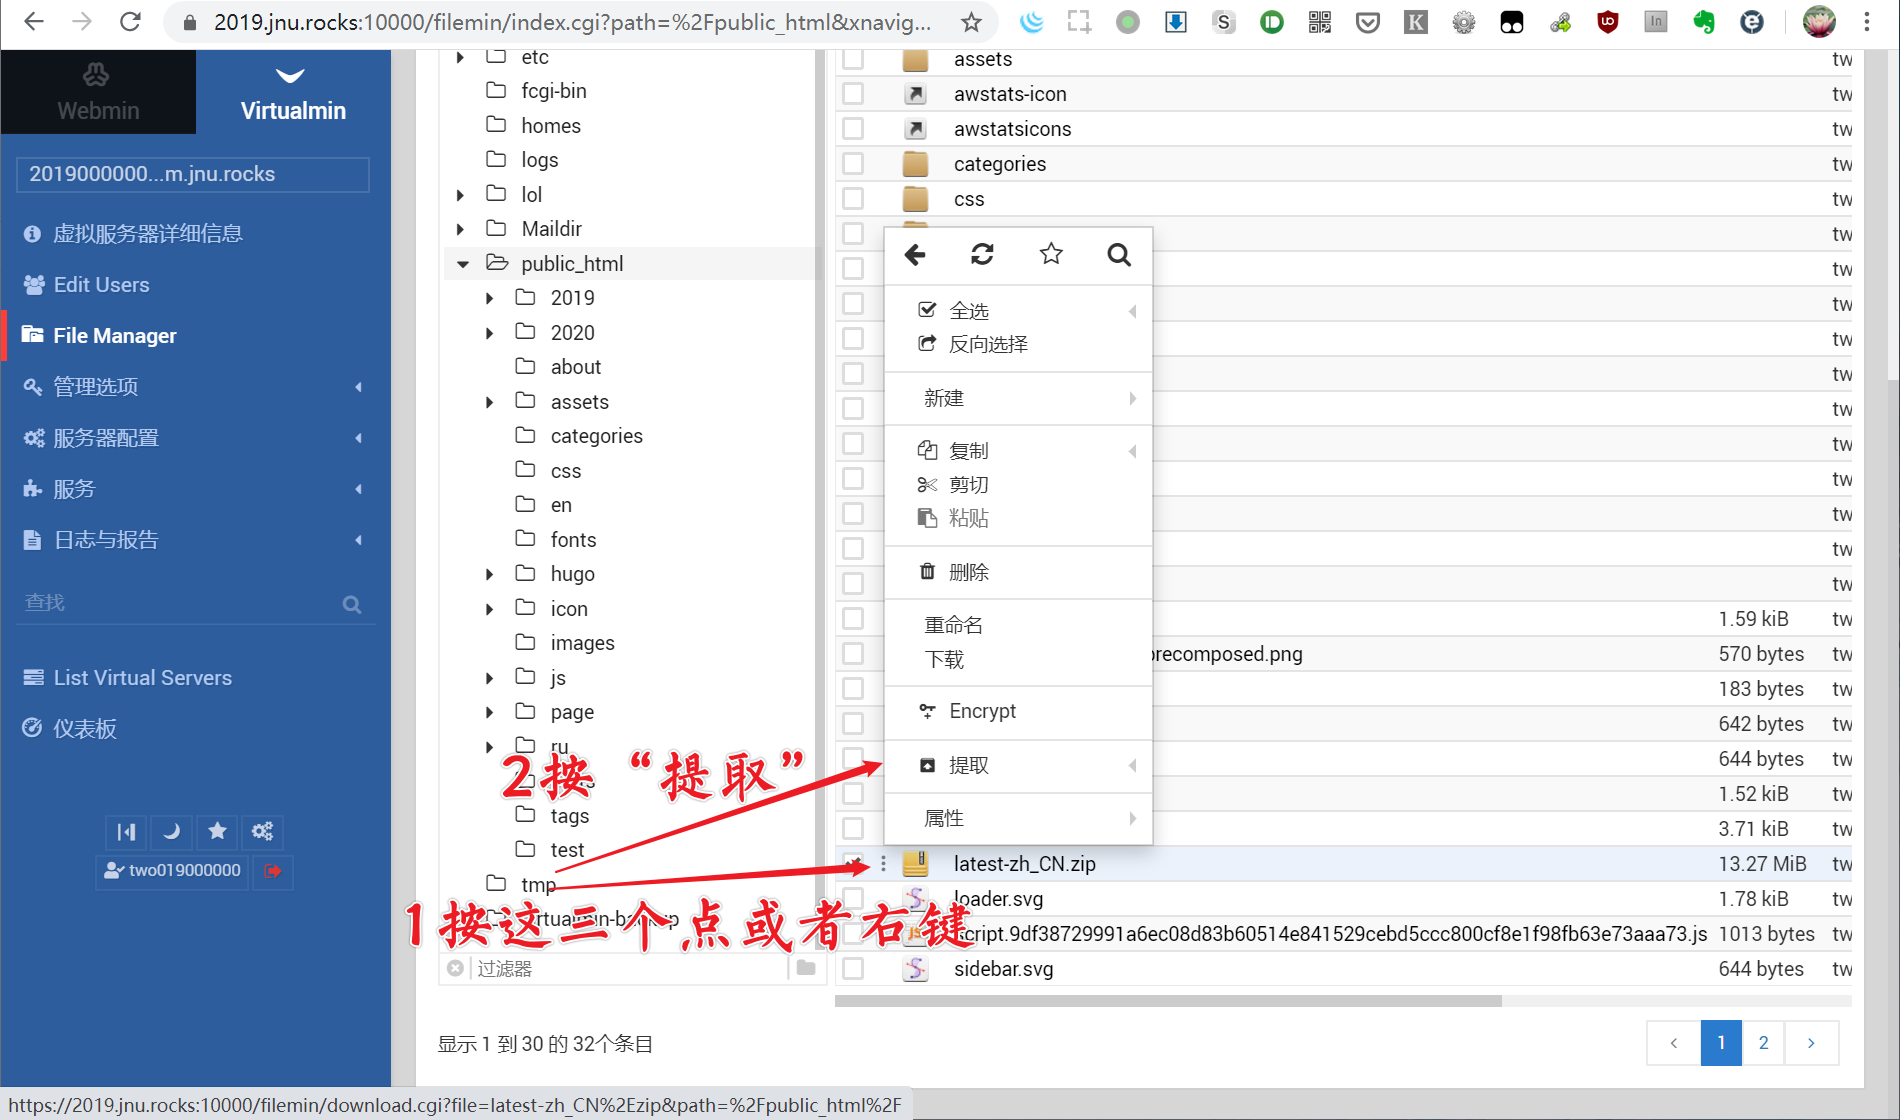Choose 提取 from the context menu

(968, 765)
